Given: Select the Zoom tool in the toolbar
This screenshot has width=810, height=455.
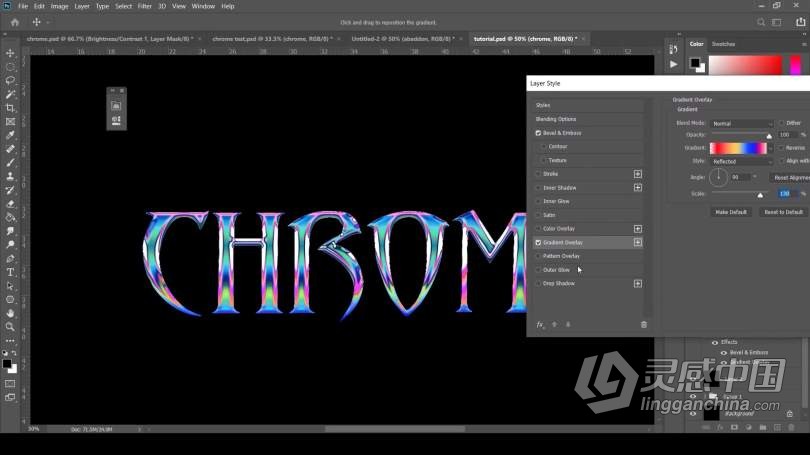Looking at the screenshot, I should (10, 326).
